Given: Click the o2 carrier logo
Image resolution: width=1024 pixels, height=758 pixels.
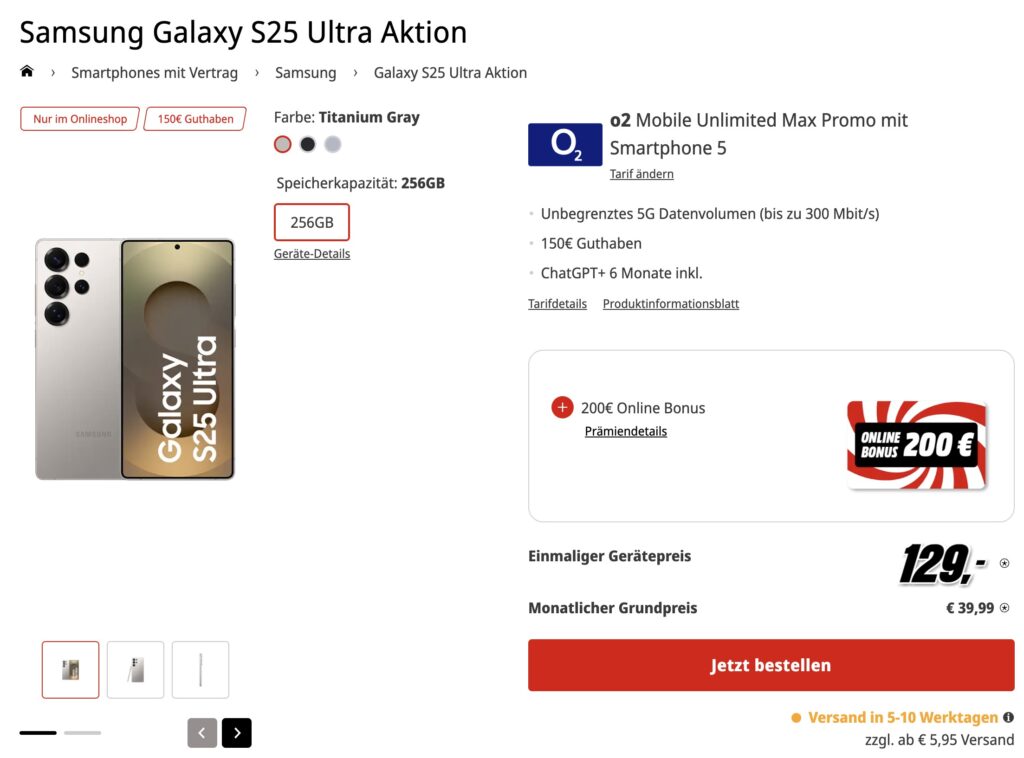Looking at the screenshot, I should pyautogui.click(x=565, y=145).
